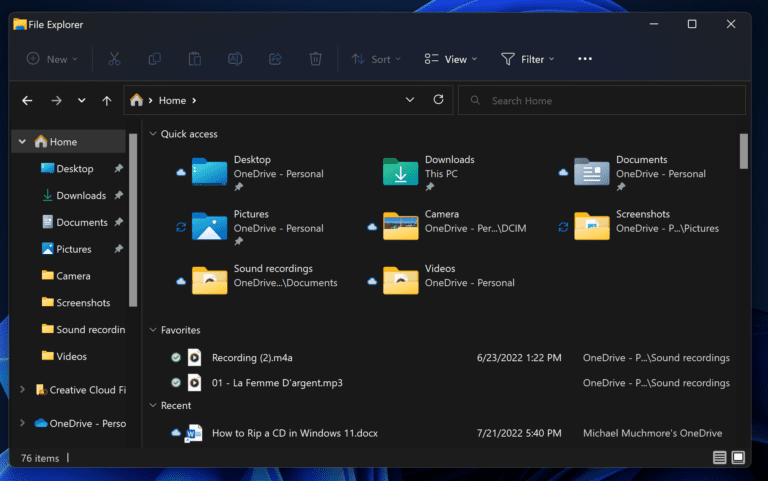Open recent locations chevron

point(81,100)
